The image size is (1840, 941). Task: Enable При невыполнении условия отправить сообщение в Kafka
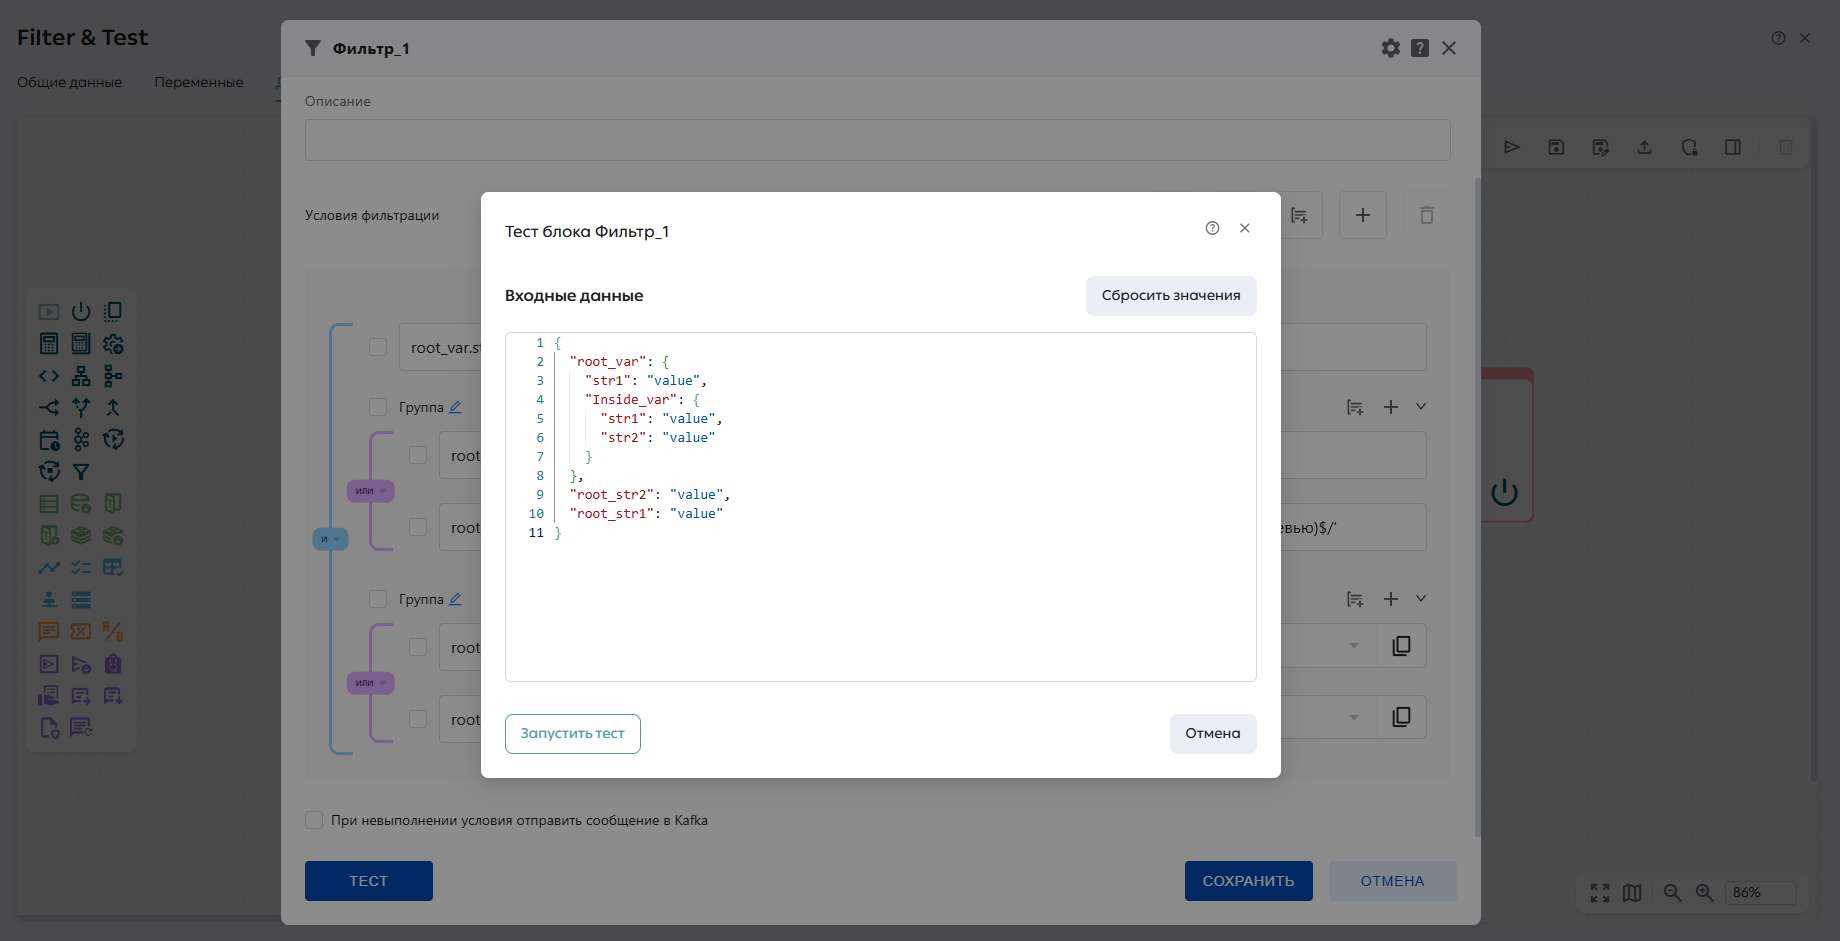click(x=314, y=820)
